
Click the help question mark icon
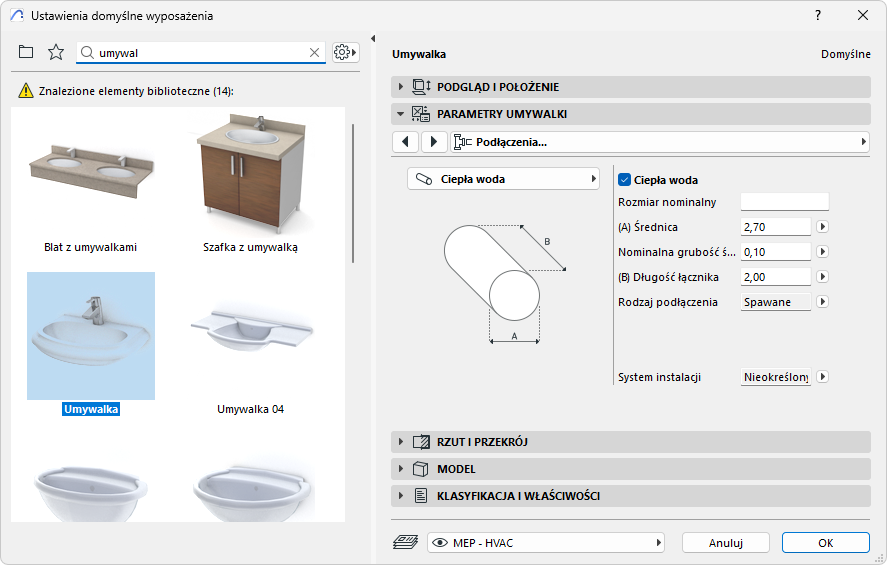pyautogui.click(x=819, y=15)
